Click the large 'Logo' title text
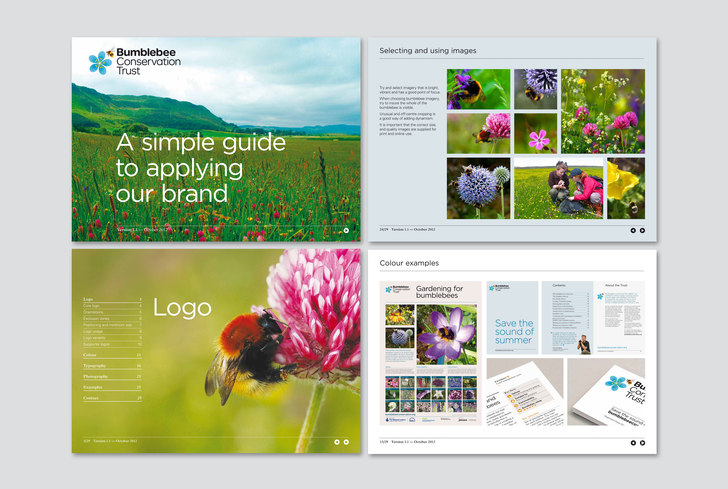 182,308
